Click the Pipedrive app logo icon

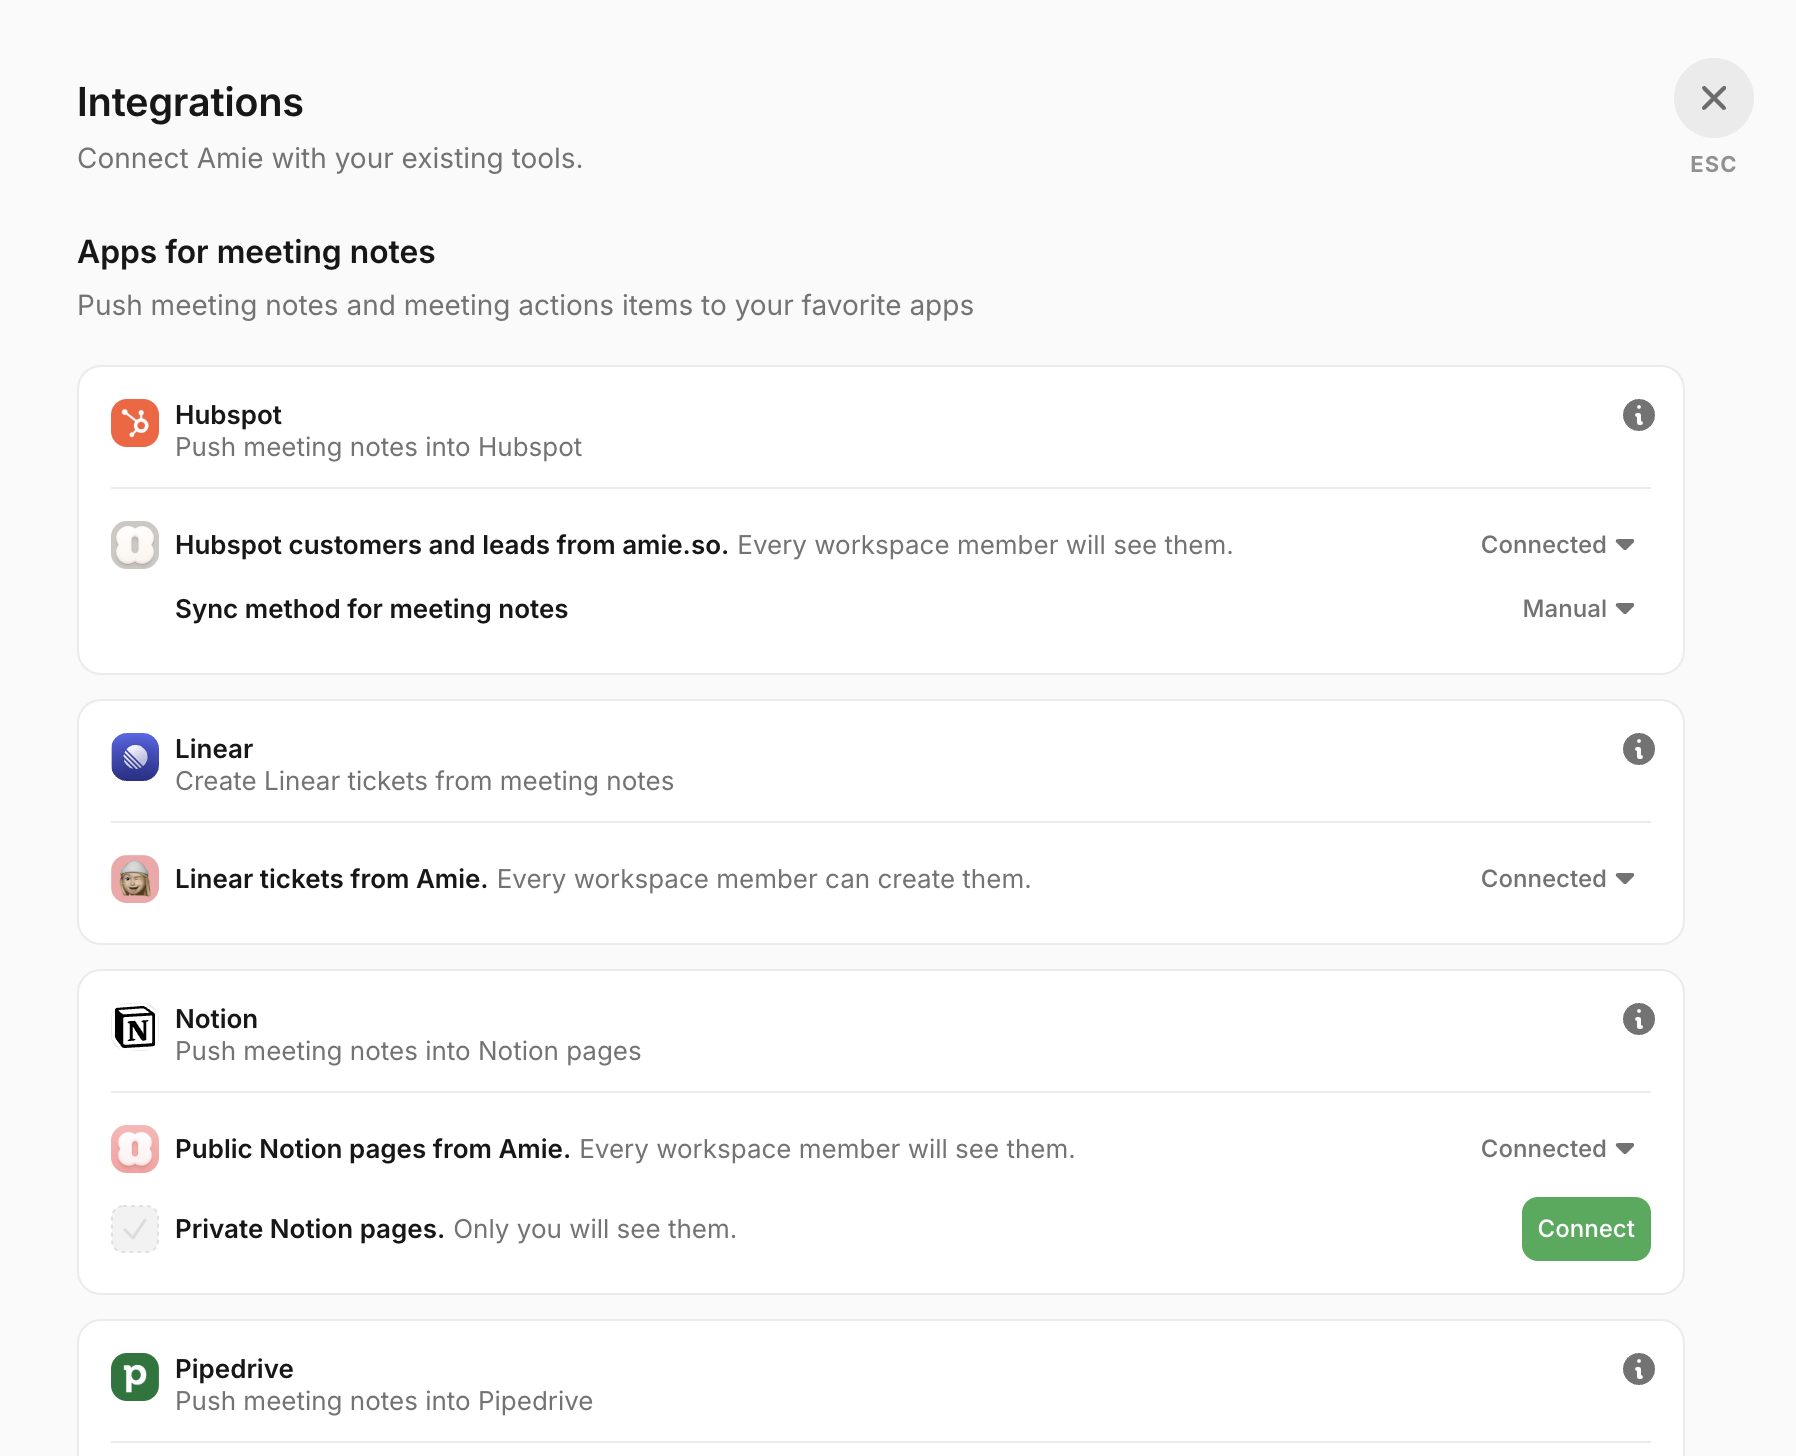(x=135, y=1377)
